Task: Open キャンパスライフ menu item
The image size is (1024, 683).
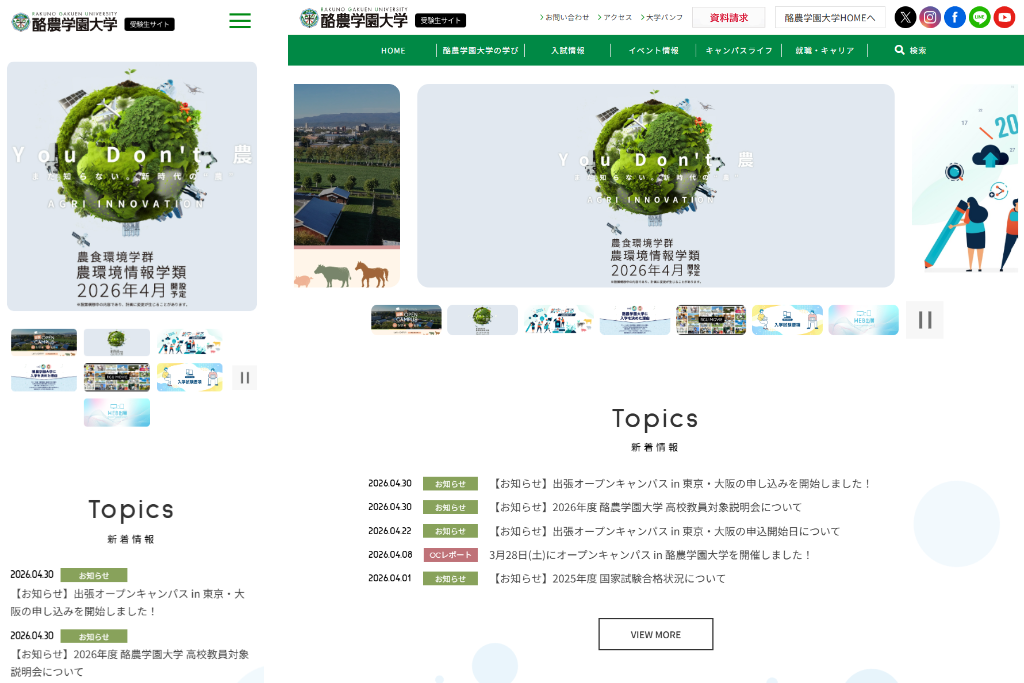Action: point(739,50)
